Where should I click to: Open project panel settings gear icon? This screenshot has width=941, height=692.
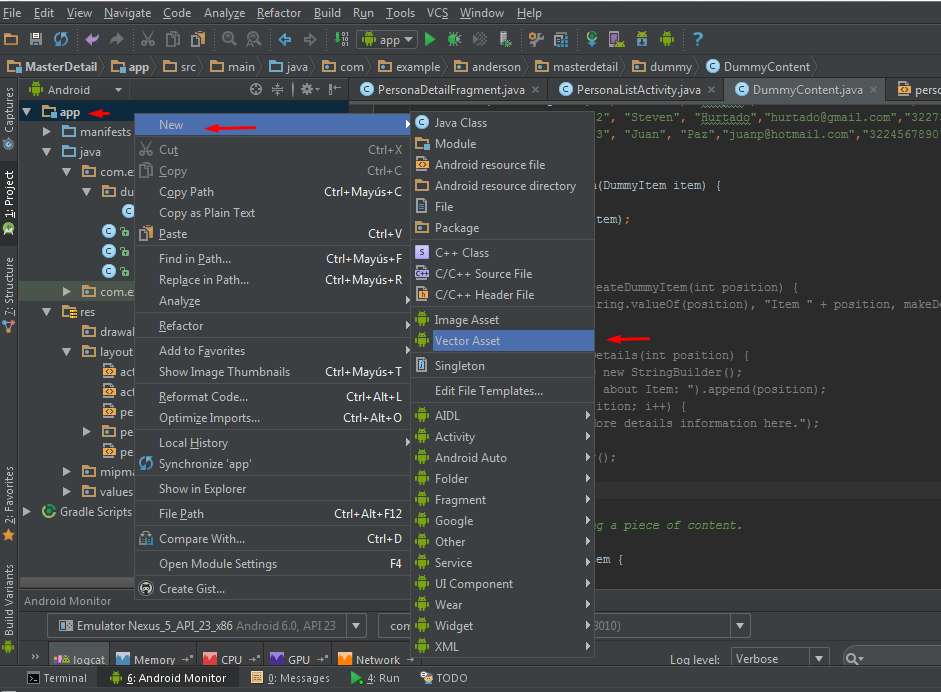tap(308, 90)
